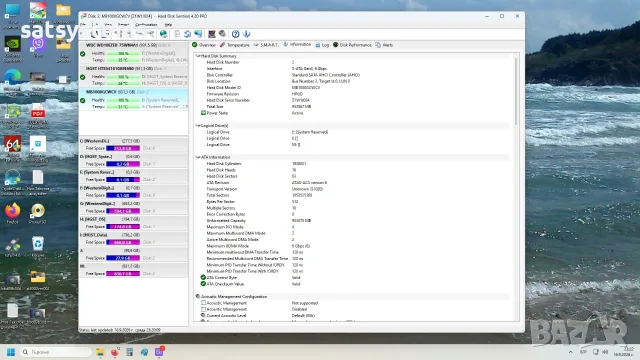Toggle Acoustic Management checkbox marked Not supported
The width and height of the screenshot is (640, 360).
[203, 303]
